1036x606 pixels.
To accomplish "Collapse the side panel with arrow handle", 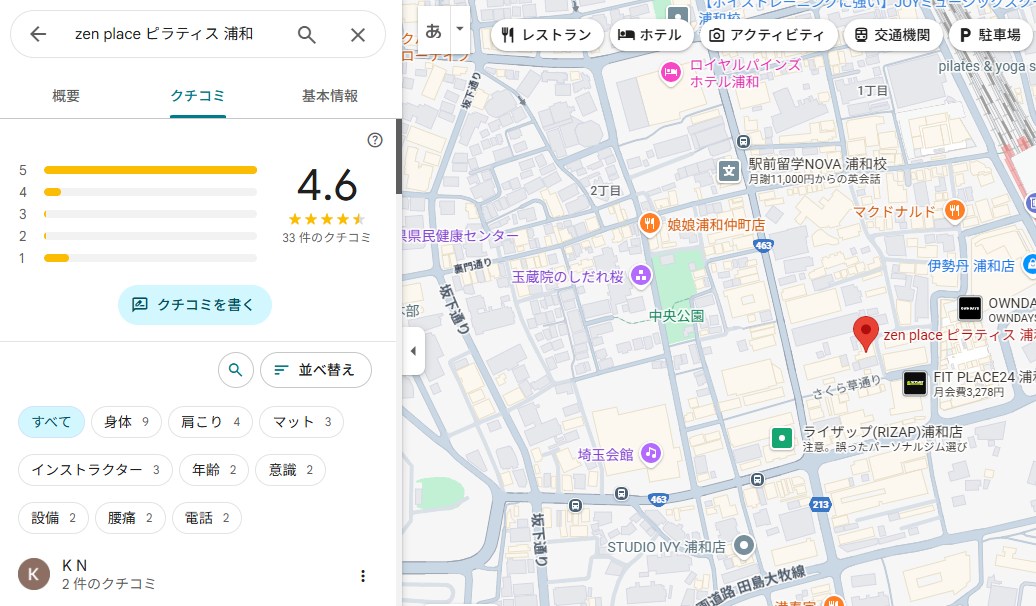I will click(413, 351).
